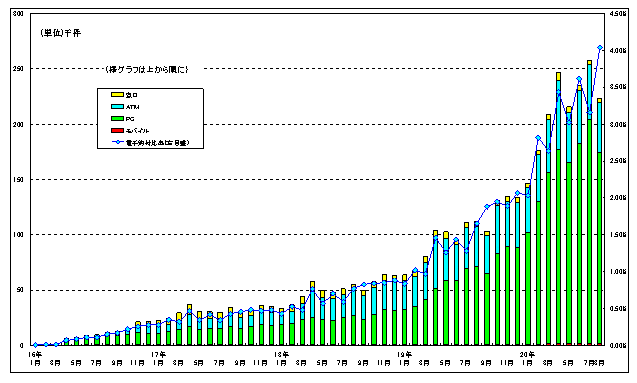Select the 17年 1月 x-axis label
Image resolution: width=637 pixels, height=383 pixels.
point(158,358)
